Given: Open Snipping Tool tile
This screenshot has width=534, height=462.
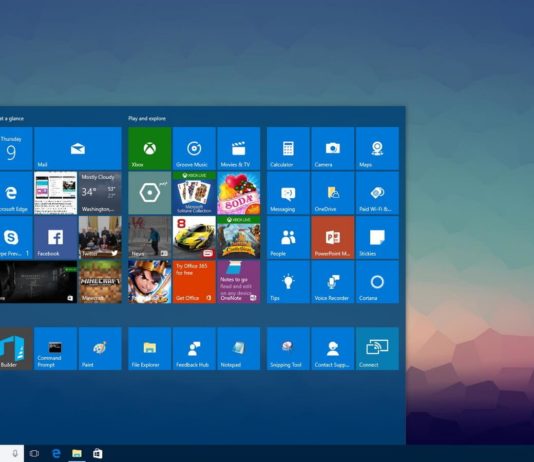Looking at the screenshot, I should (x=288, y=349).
